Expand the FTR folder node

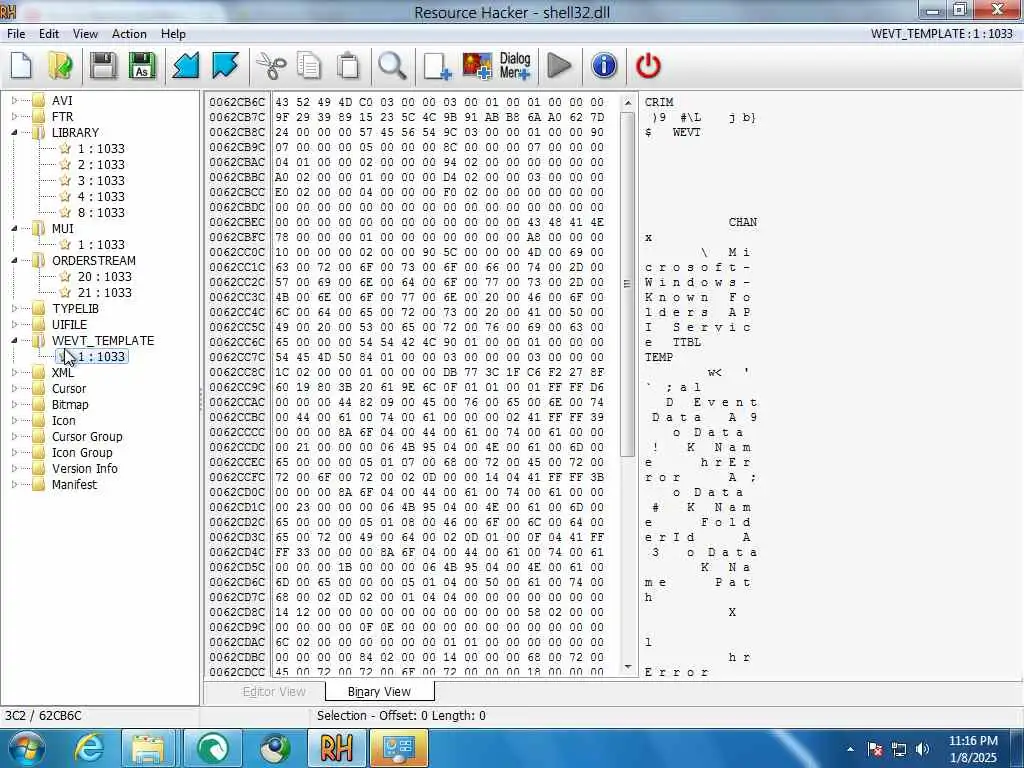click(x=14, y=116)
